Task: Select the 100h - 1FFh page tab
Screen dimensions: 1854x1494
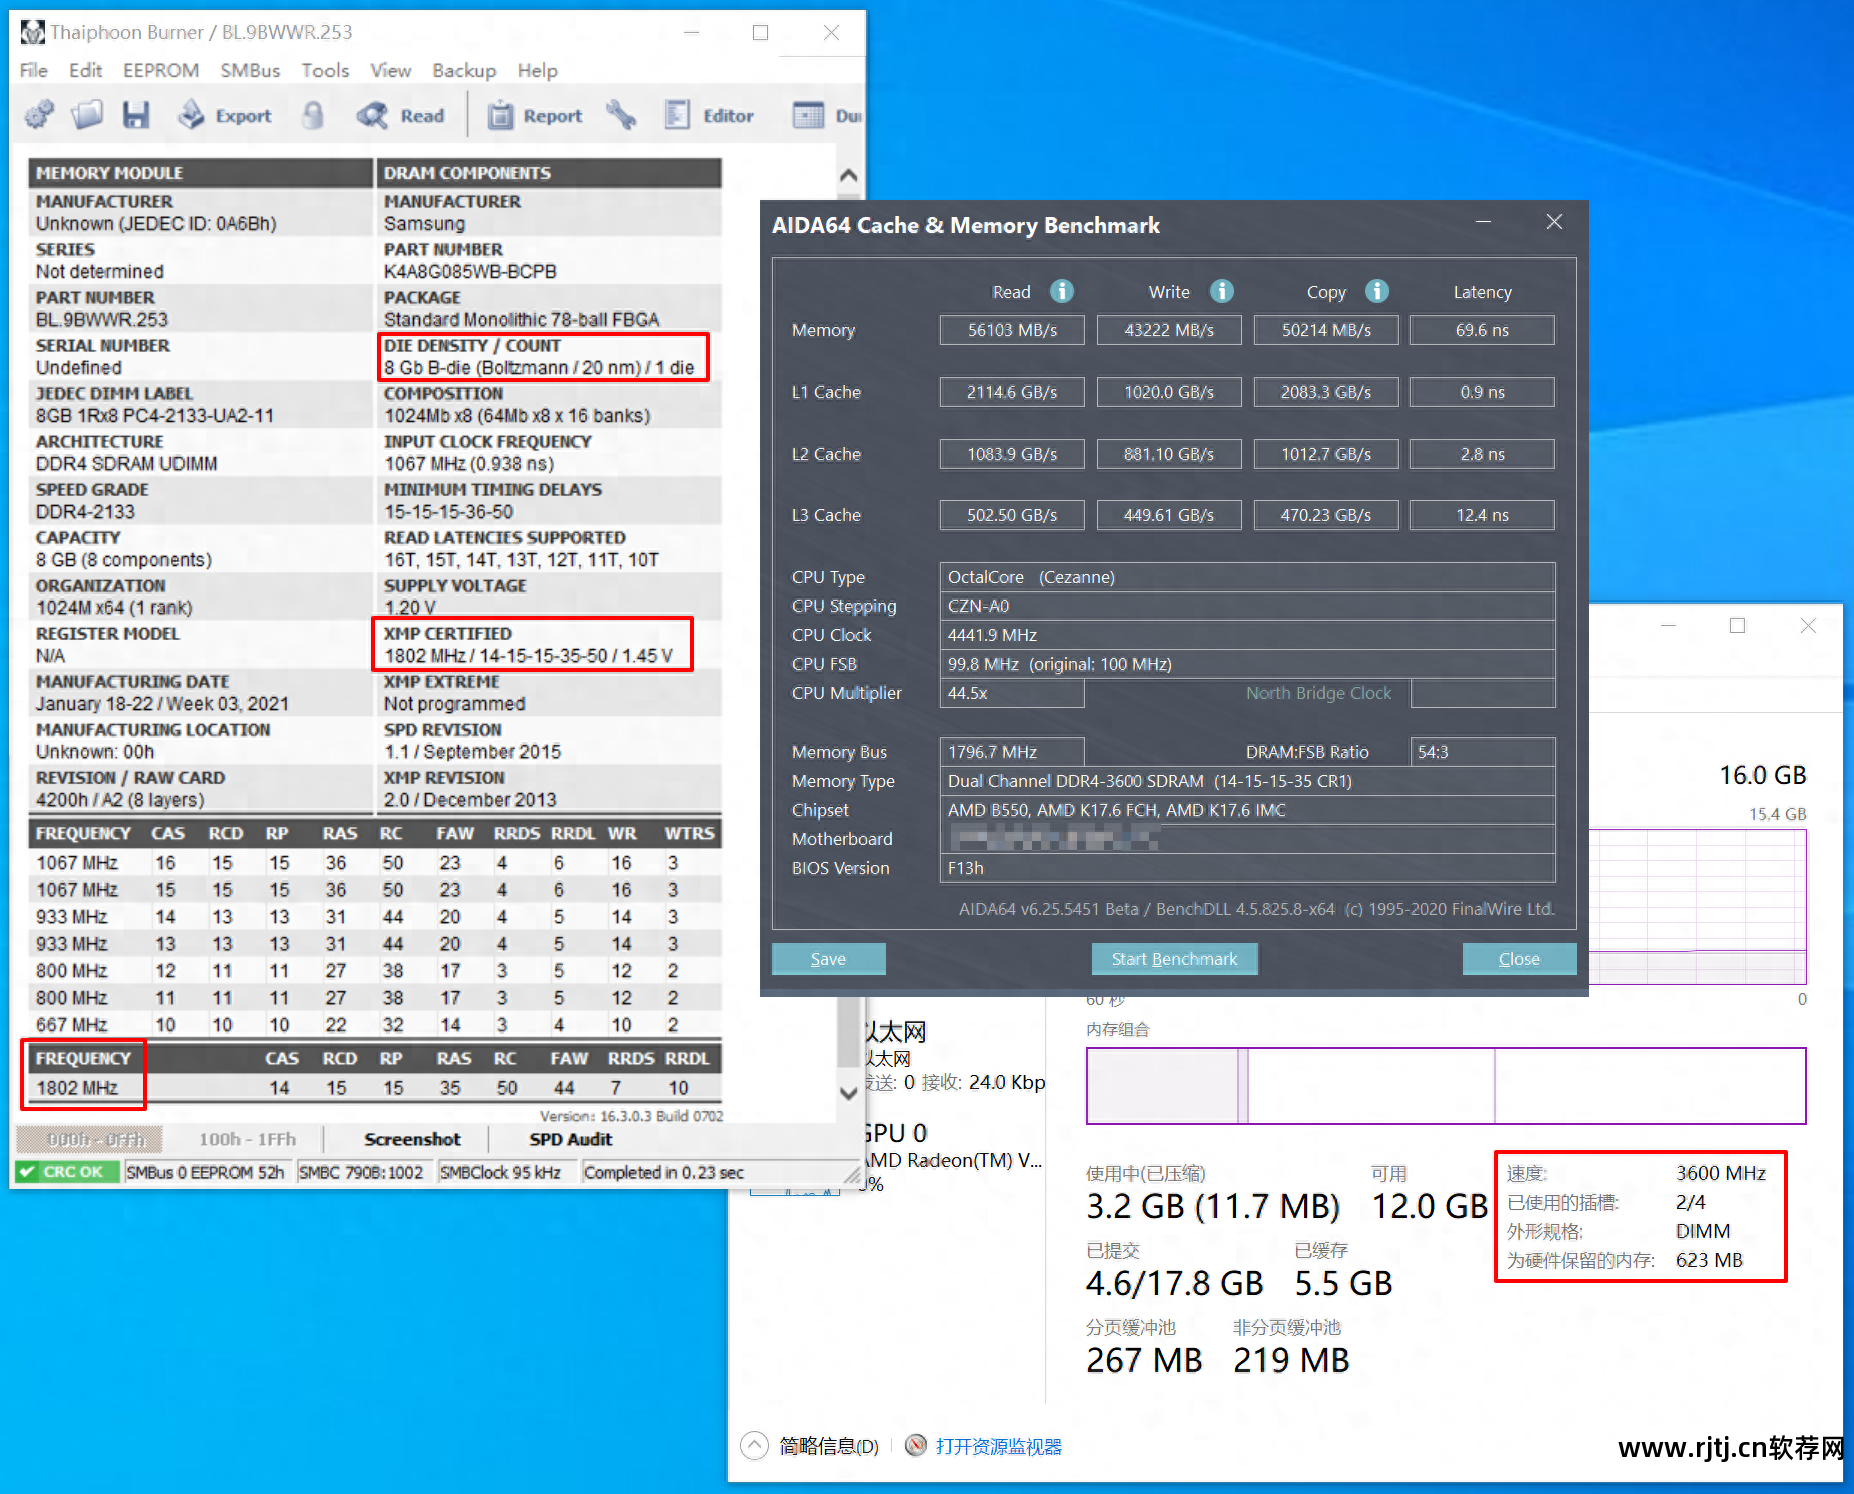Action: pos(247,1139)
